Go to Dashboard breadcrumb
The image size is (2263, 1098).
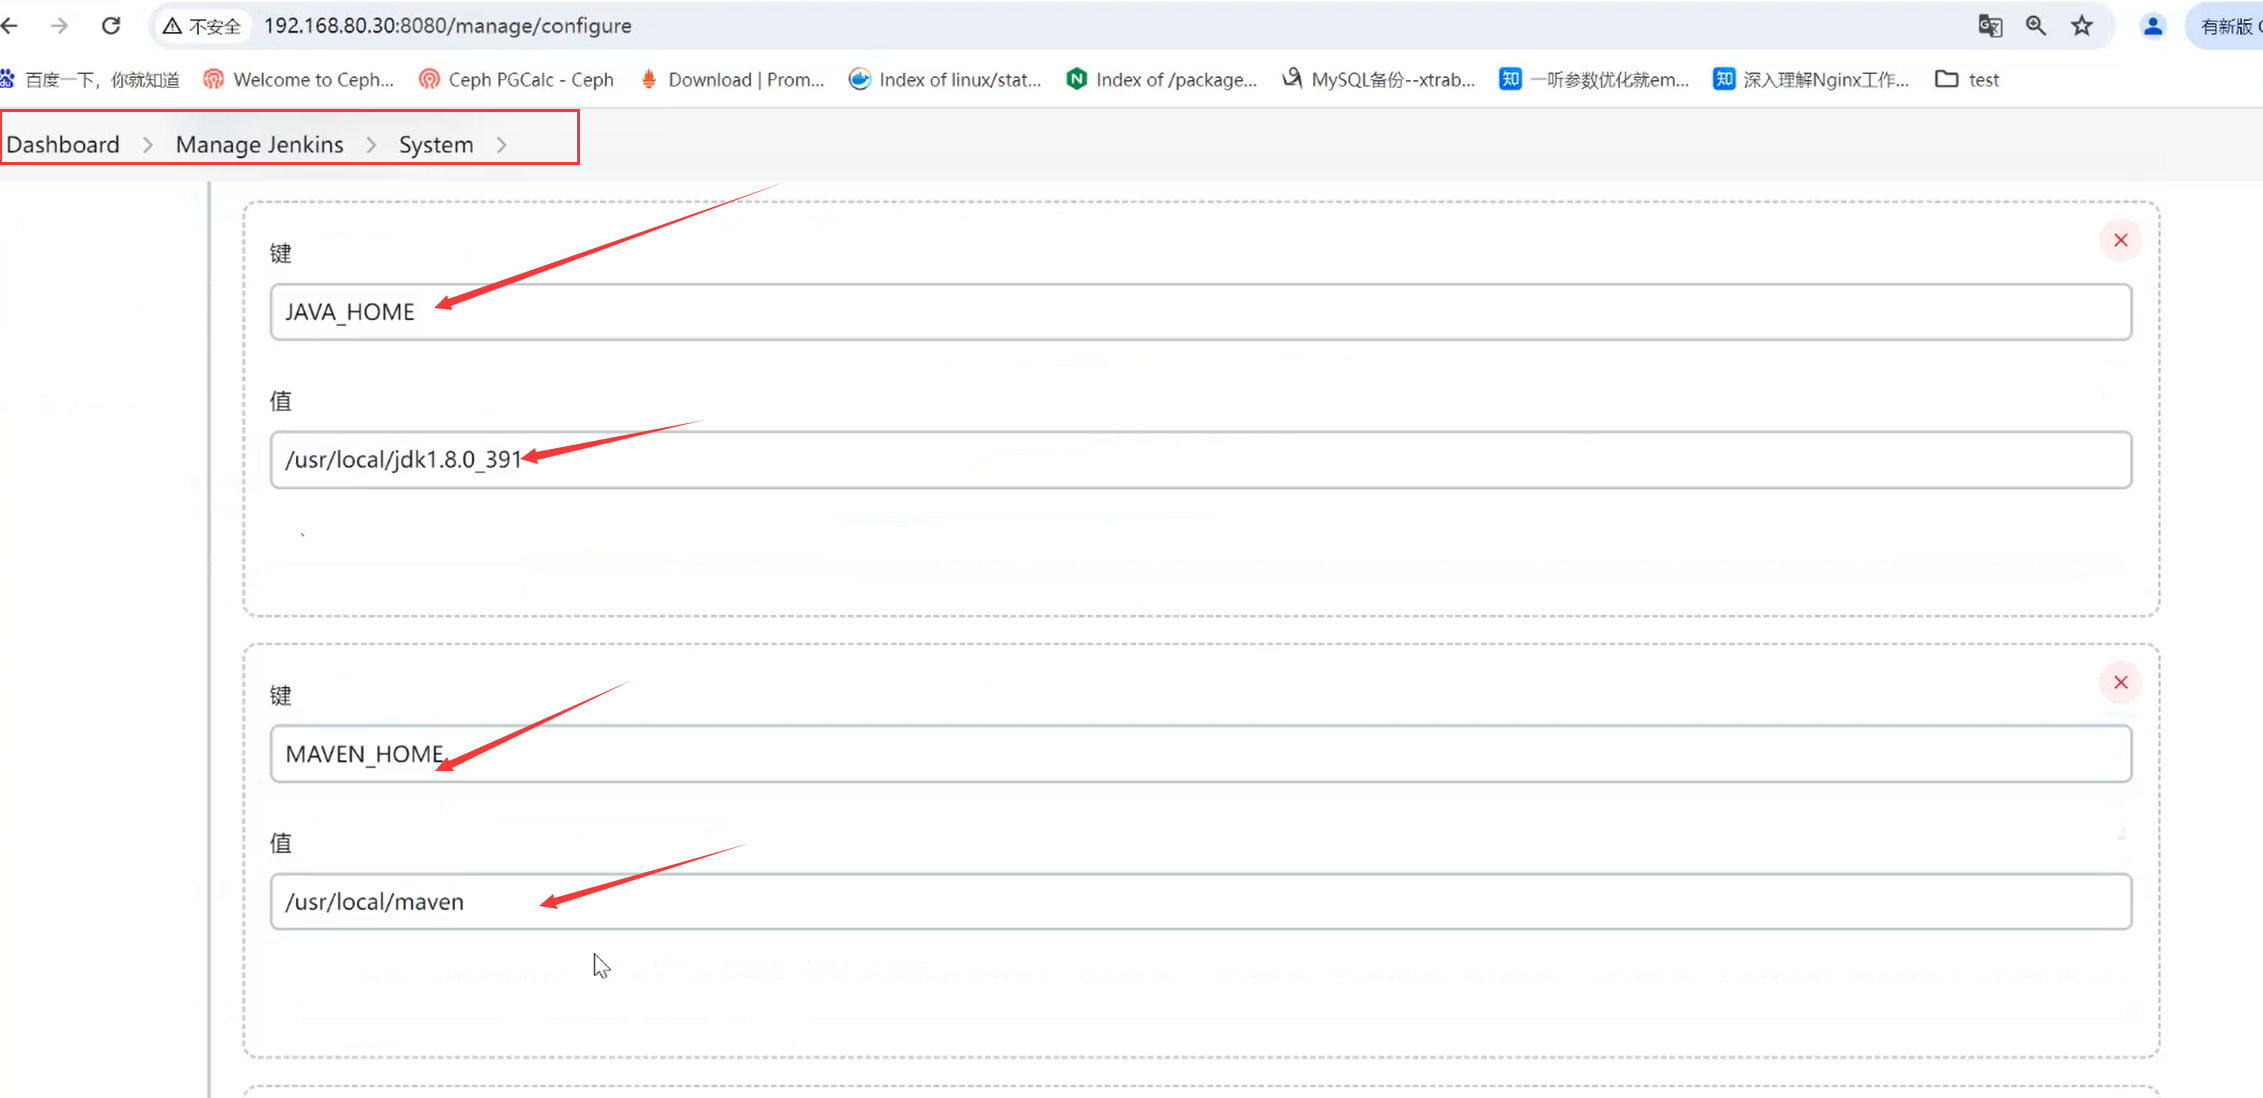coord(63,145)
